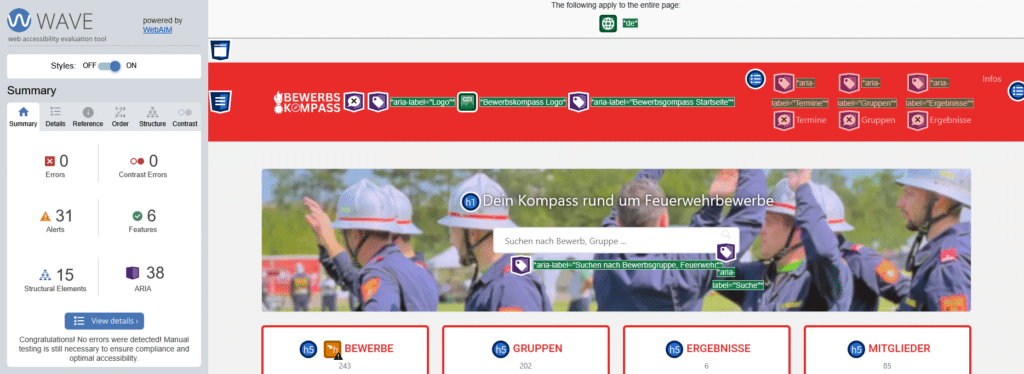Open the Gruppen nav link
1024x374 pixels.
[878, 120]
